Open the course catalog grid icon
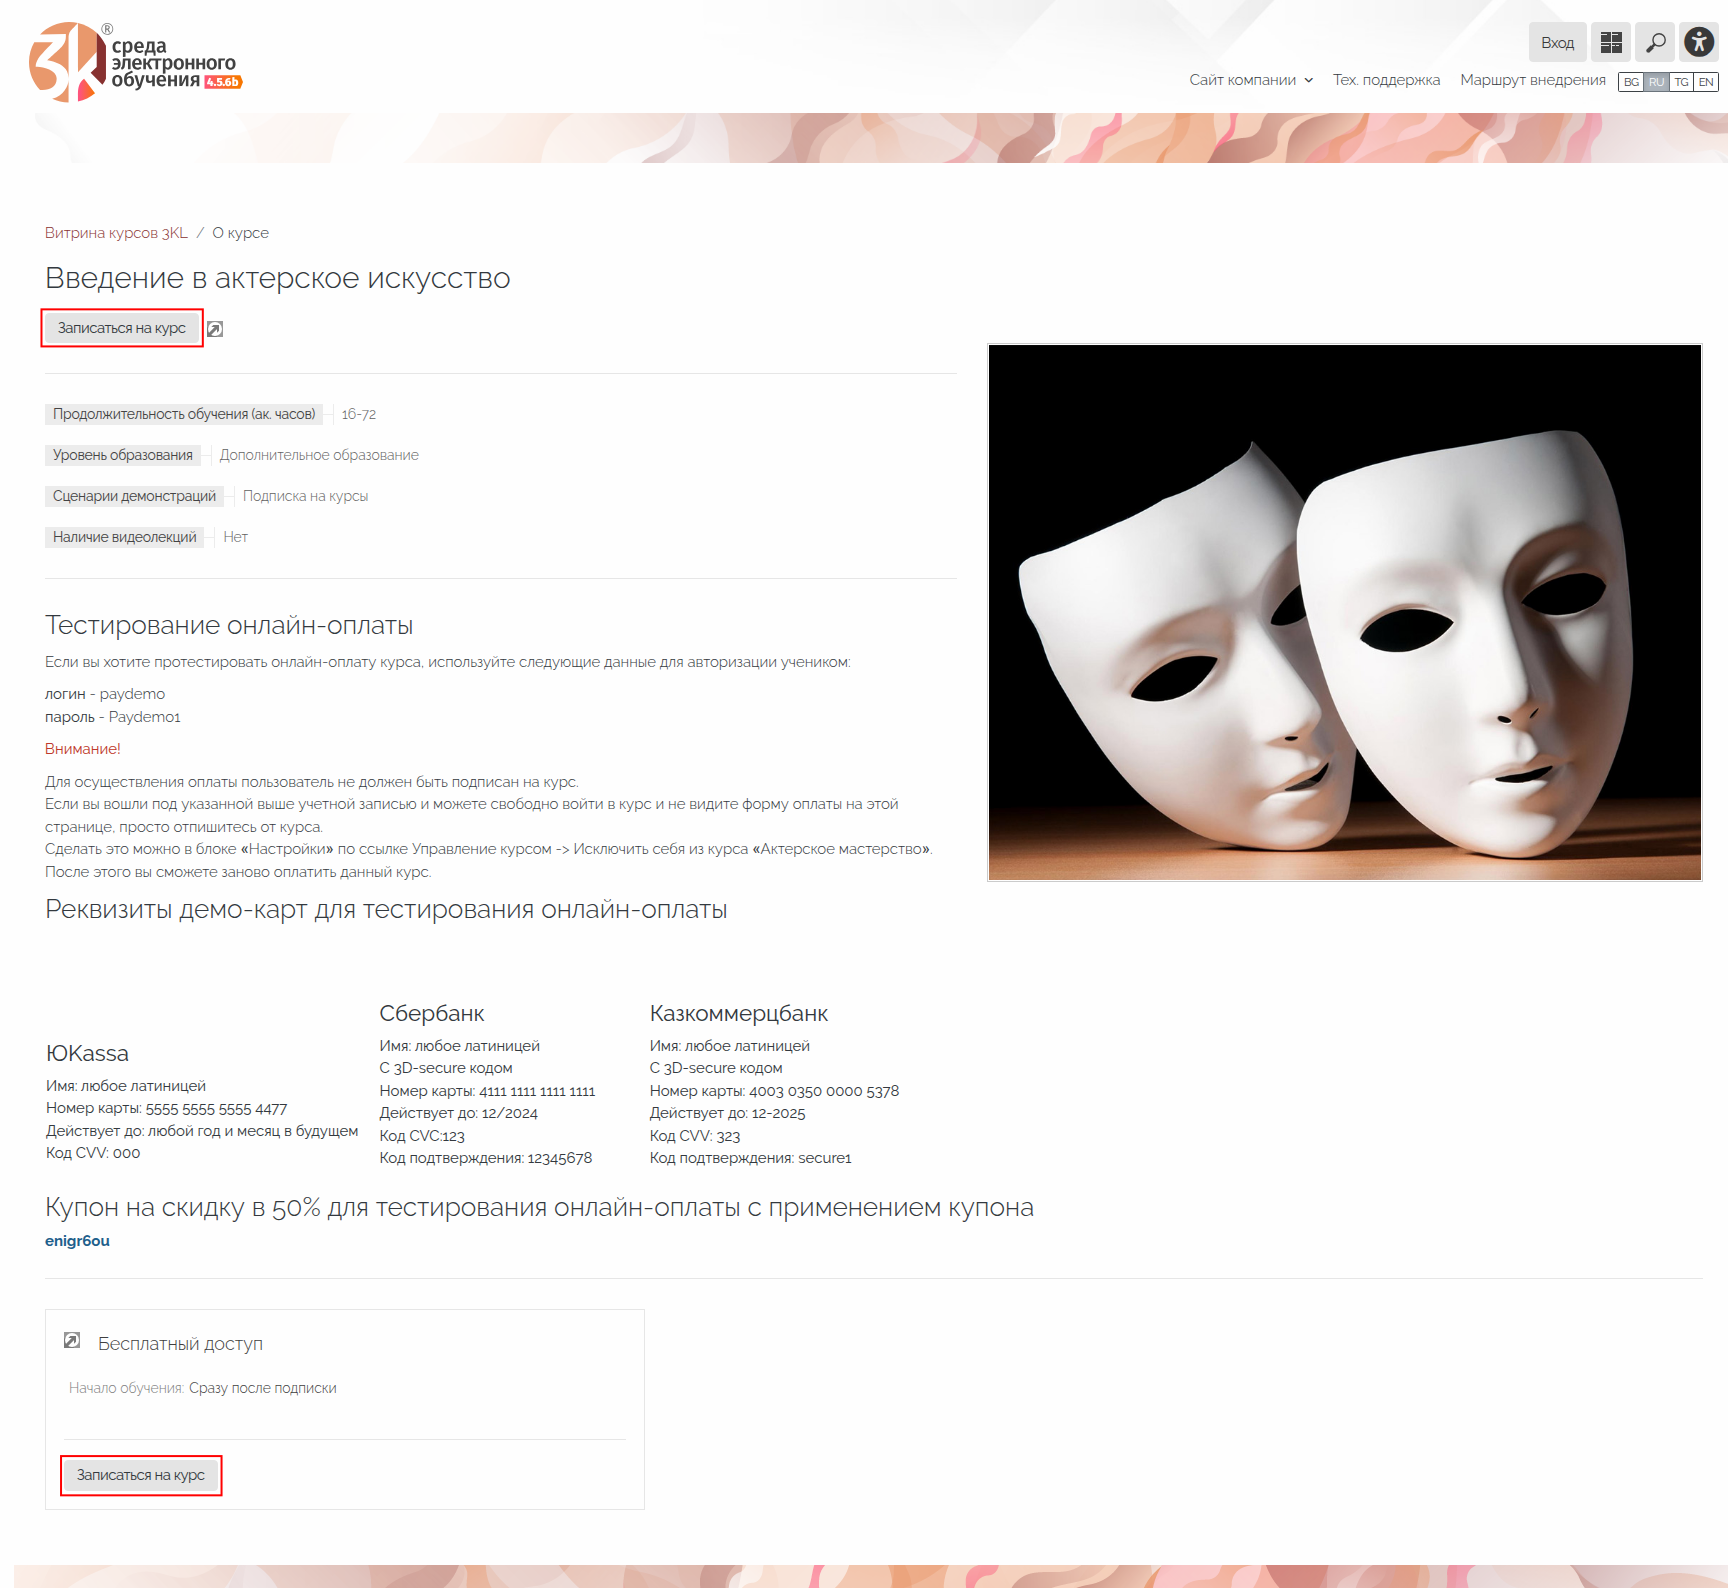Image resolution: width=1728 pixels, height=1588 pixels. click(x=1610, y=42)
